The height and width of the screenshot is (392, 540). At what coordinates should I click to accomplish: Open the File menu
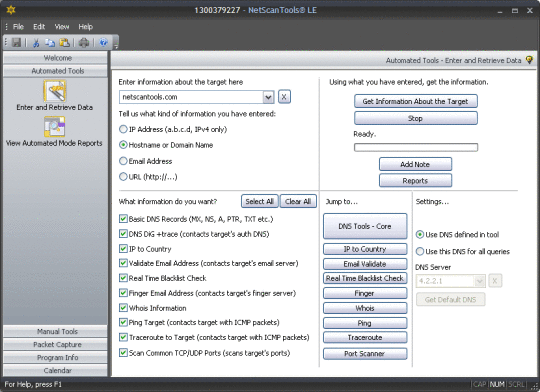(x=18, y=27)
